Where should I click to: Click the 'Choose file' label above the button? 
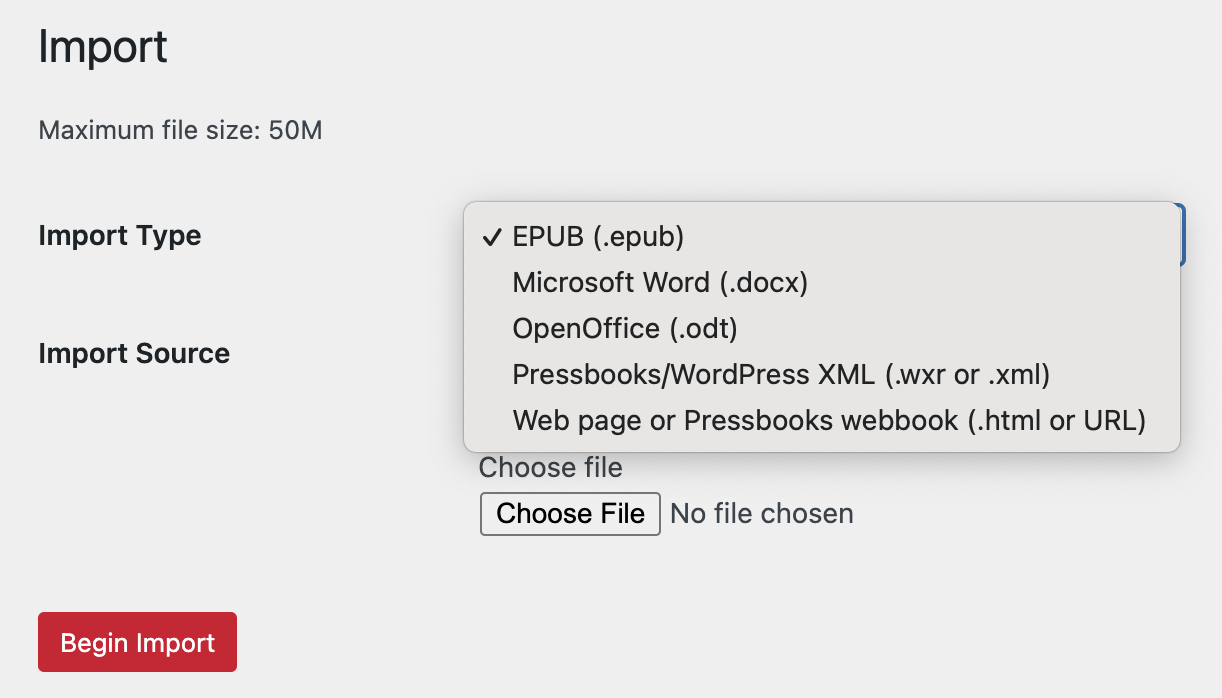pyautogui.click(x=551, y=468)
